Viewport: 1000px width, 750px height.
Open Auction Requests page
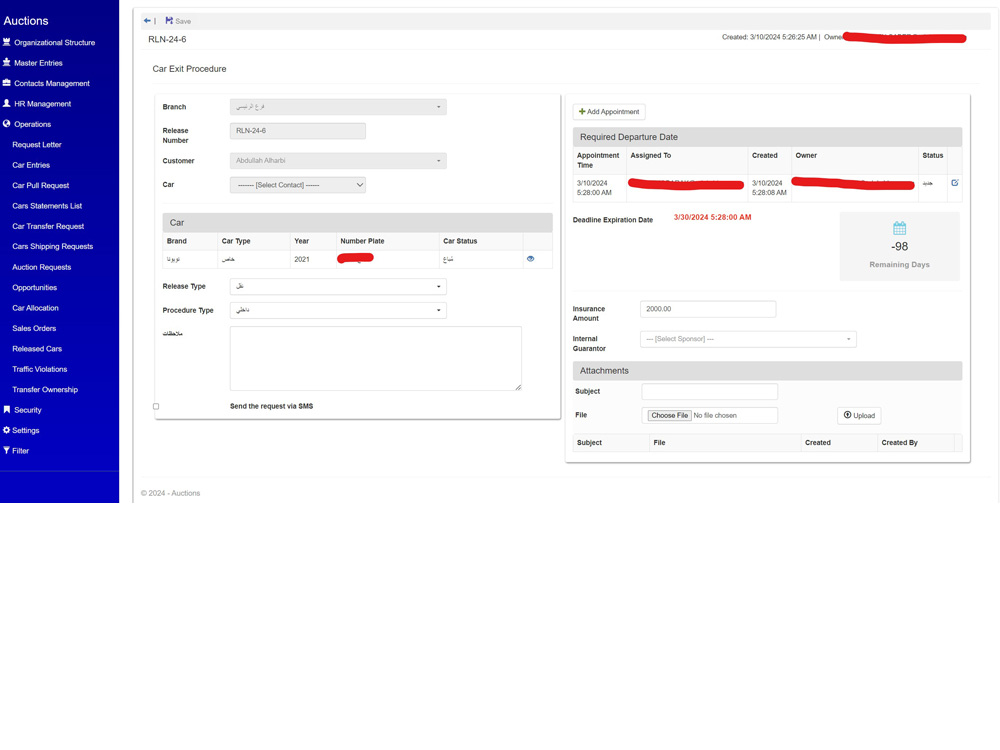click(41, 267)
